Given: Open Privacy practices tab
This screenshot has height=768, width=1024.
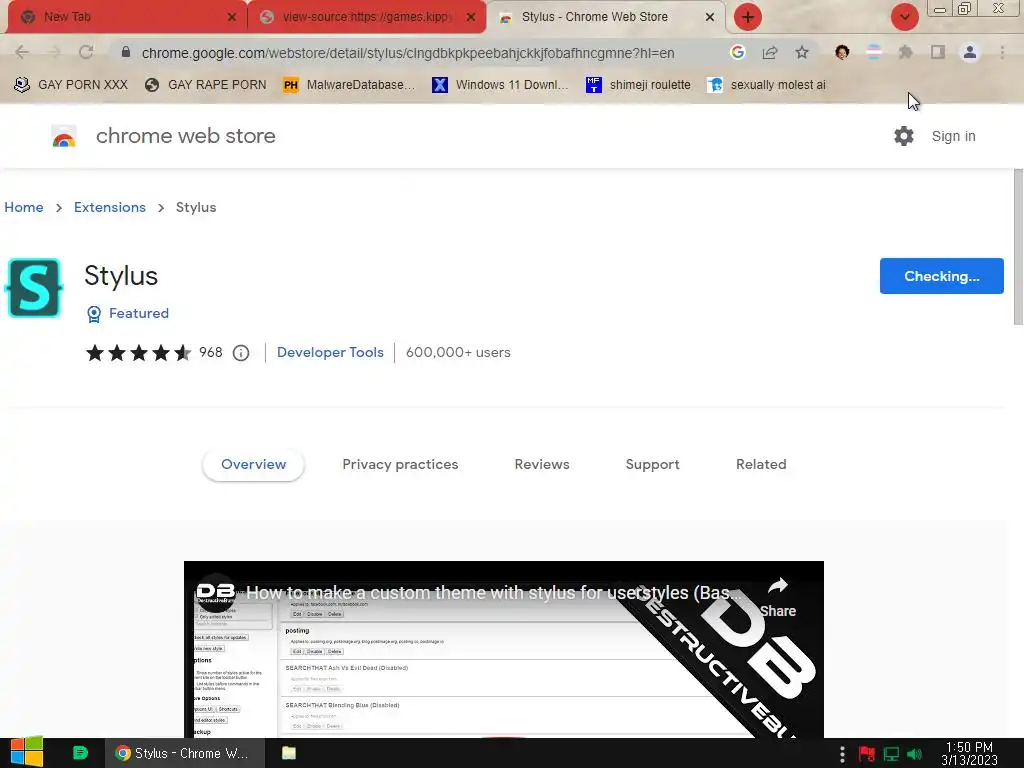Looking at the screenshot, I should point(400,464).
